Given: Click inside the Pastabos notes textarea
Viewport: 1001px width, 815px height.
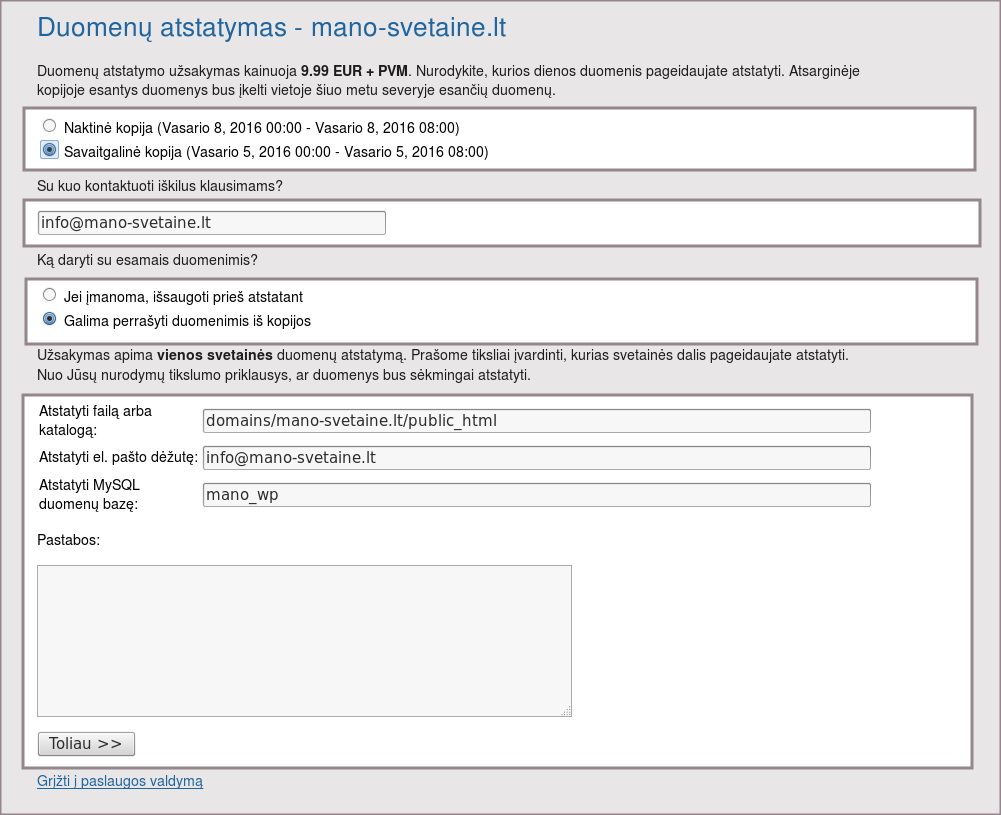Looking at the screenshot, I should pos(304,640).
